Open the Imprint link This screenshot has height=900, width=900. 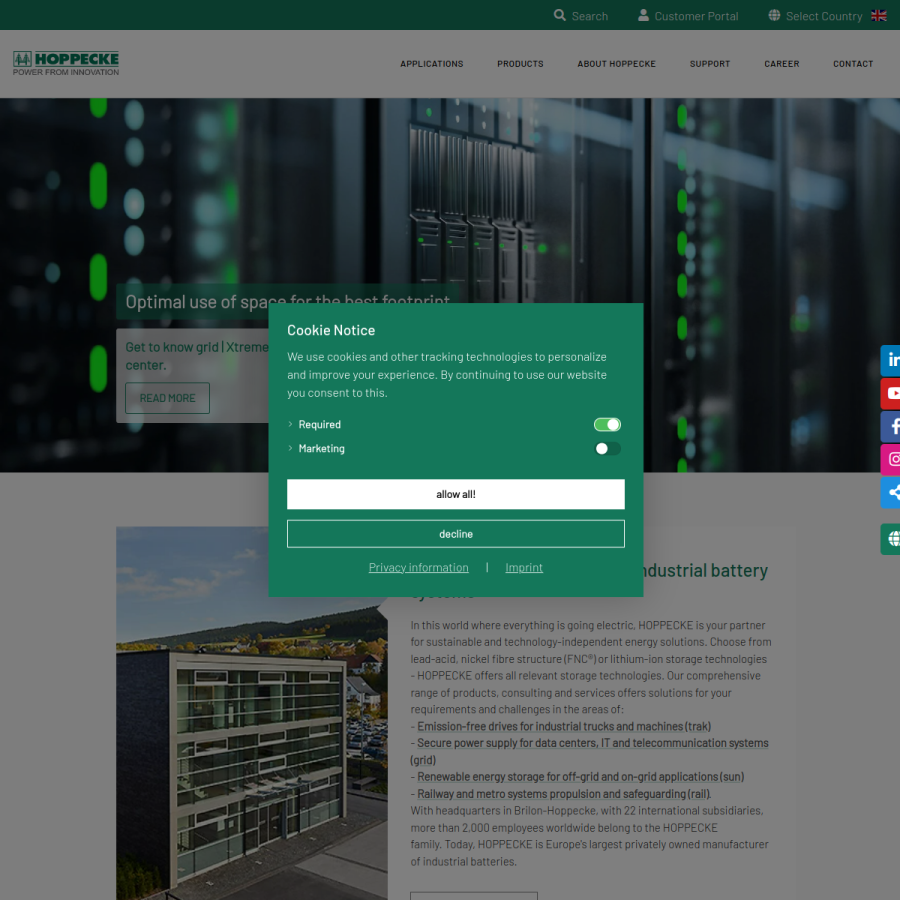(x=524, y=567)
